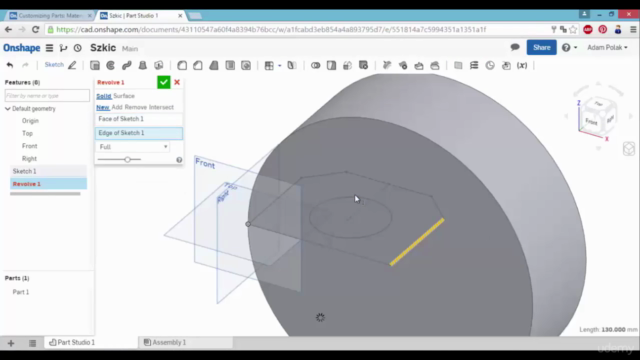Select the Plane tool icon
The height and width of the screenshot is (360, 640).
(458, 65)
